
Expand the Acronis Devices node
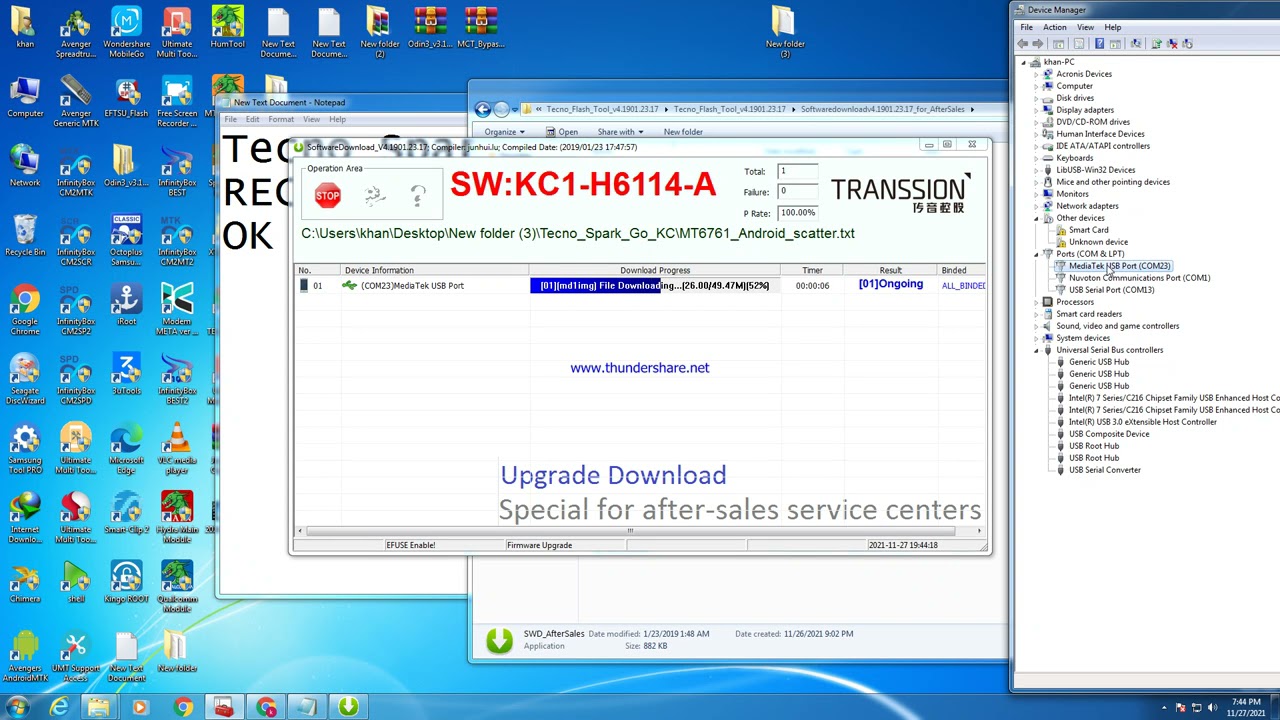(x=1037, y=74)
